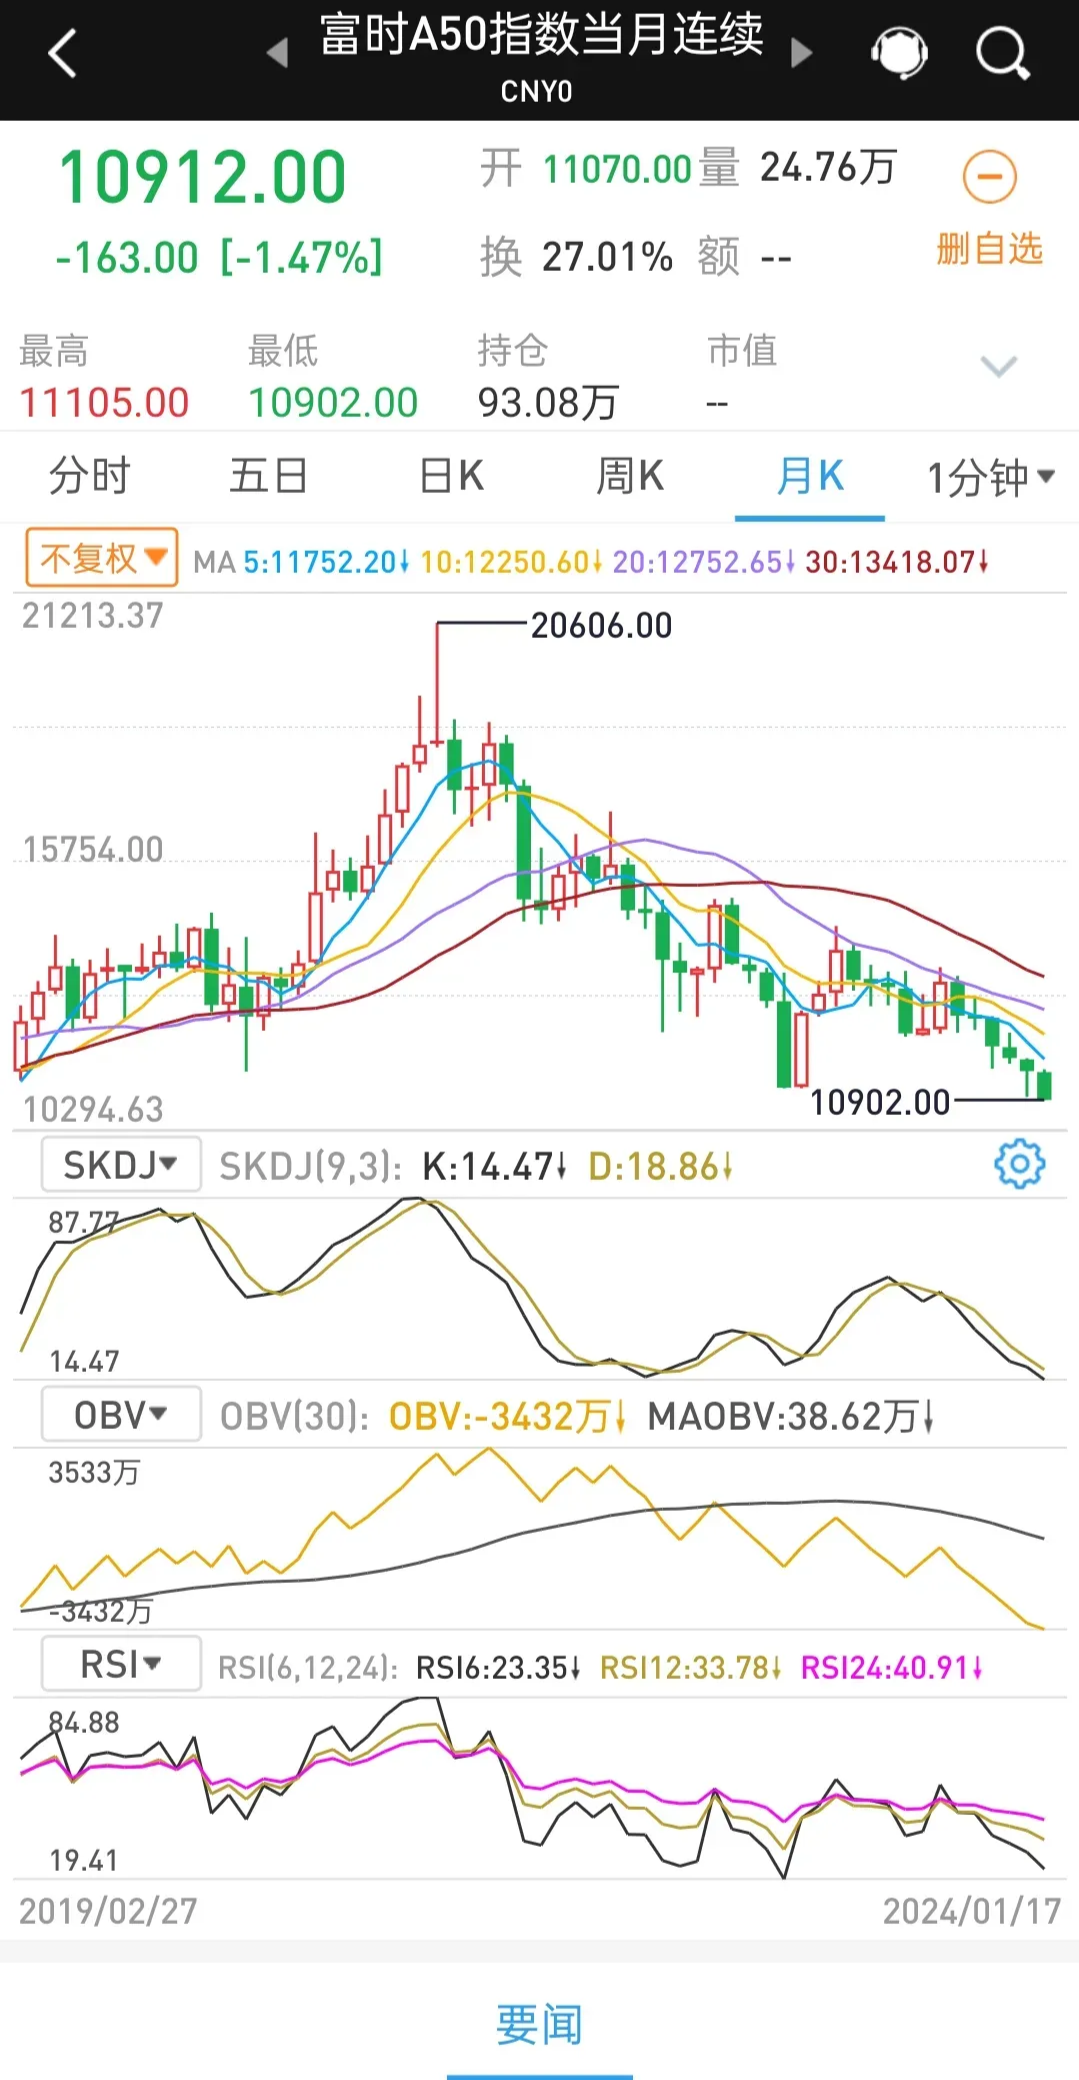The height and width of the screenshot is (2080, 1079).
Task: Tap the RSI6:23.35 reading
Action: coord(498,1667)
